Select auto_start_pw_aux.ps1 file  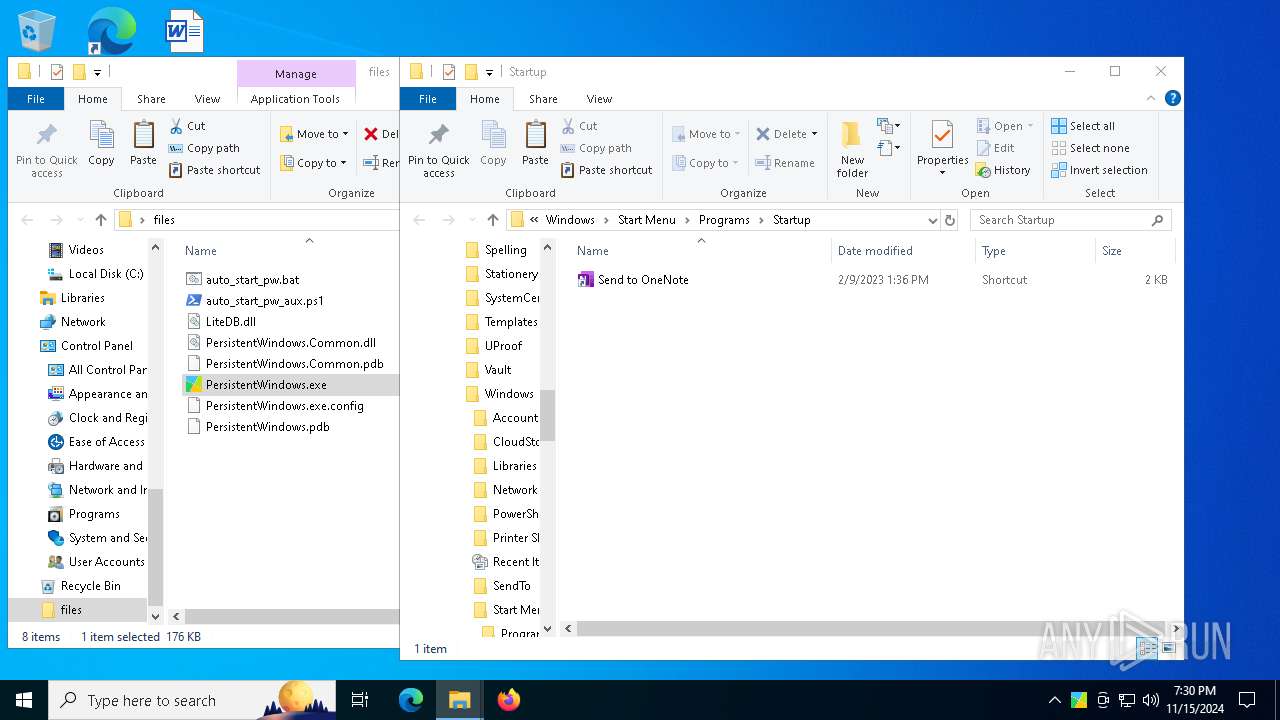pyautogui.click(x=264, y=301)
